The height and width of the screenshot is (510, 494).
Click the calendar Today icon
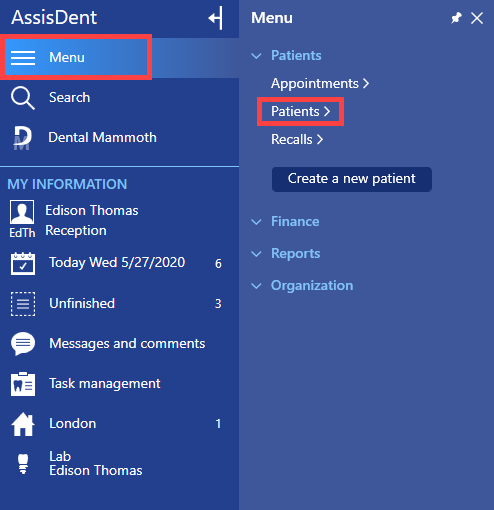pyautogui.click(x=23, y=263)
